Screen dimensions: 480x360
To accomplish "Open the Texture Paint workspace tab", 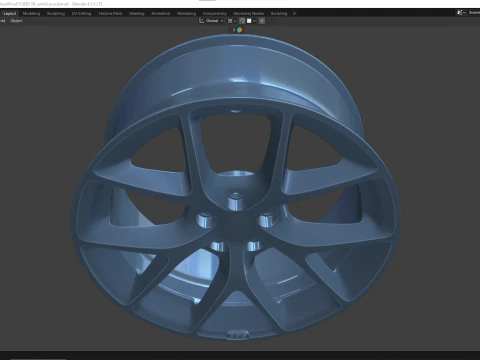I will click(x=110, y=14).
